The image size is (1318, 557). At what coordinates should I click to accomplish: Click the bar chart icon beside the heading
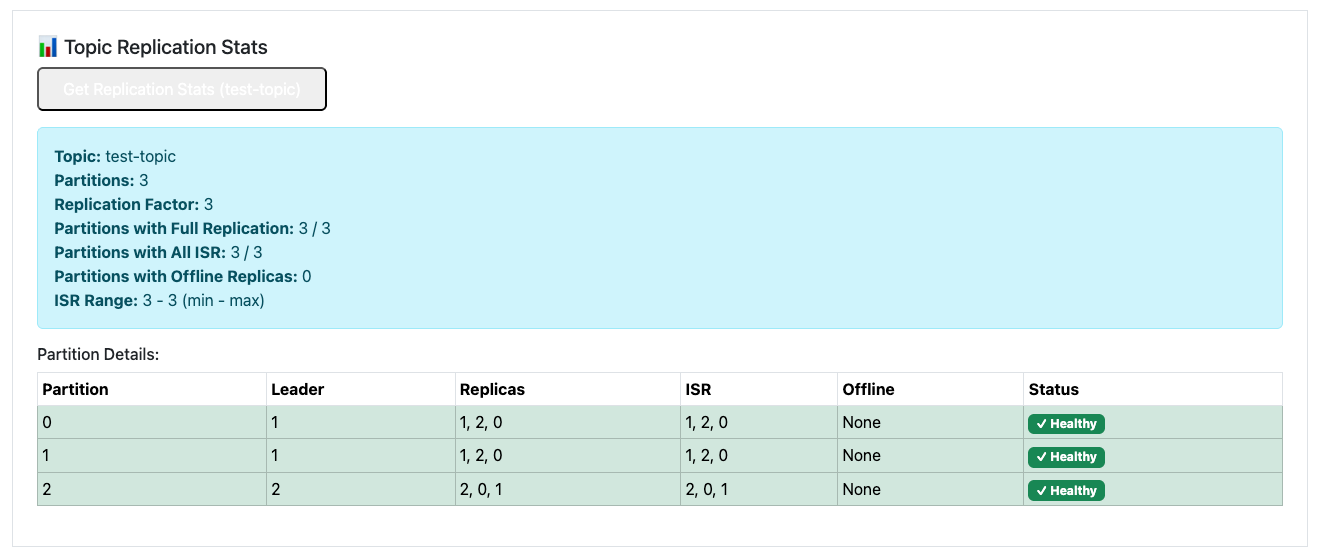(x=47, y=47)
